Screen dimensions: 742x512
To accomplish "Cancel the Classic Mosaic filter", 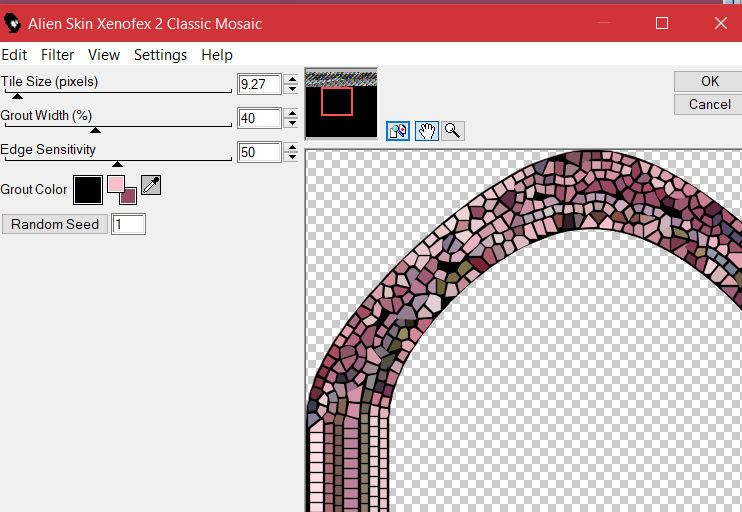I will [x=708, y=104].
